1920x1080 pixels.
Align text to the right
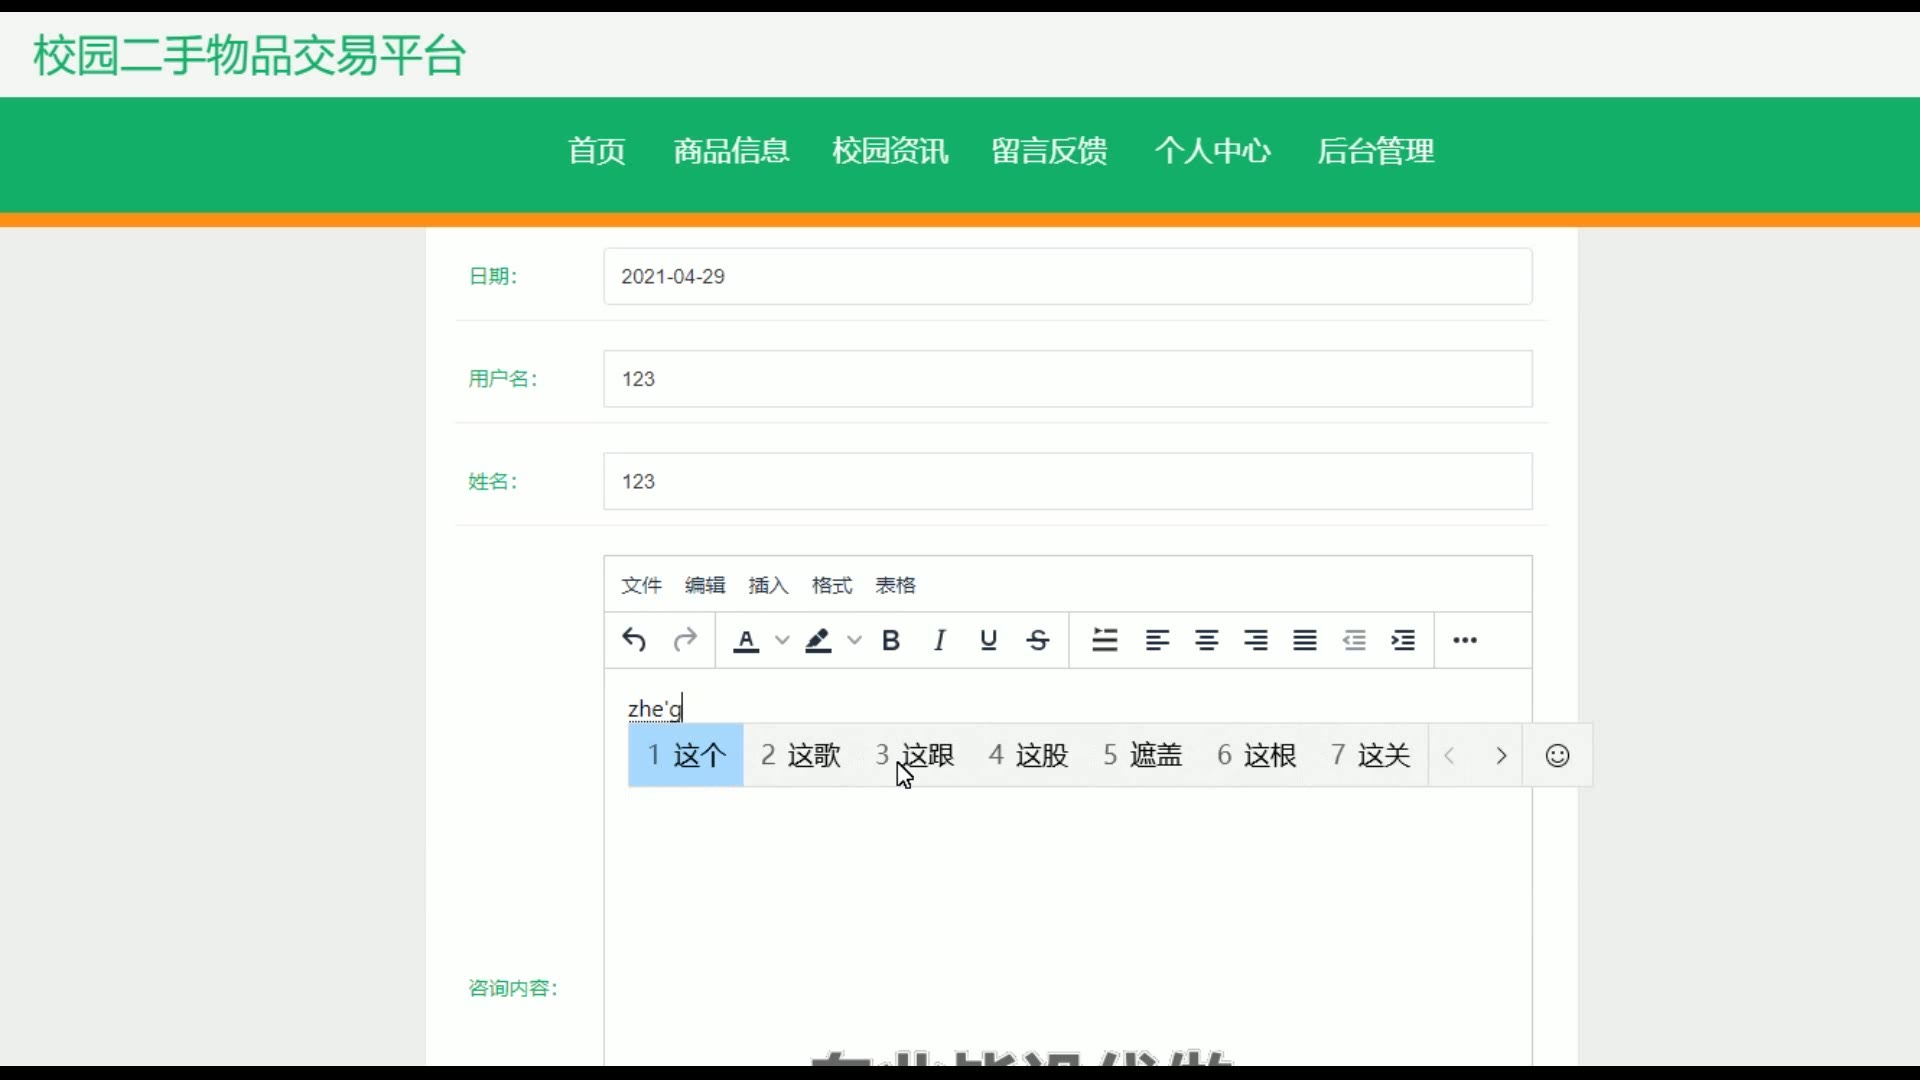pos(1256,640)
